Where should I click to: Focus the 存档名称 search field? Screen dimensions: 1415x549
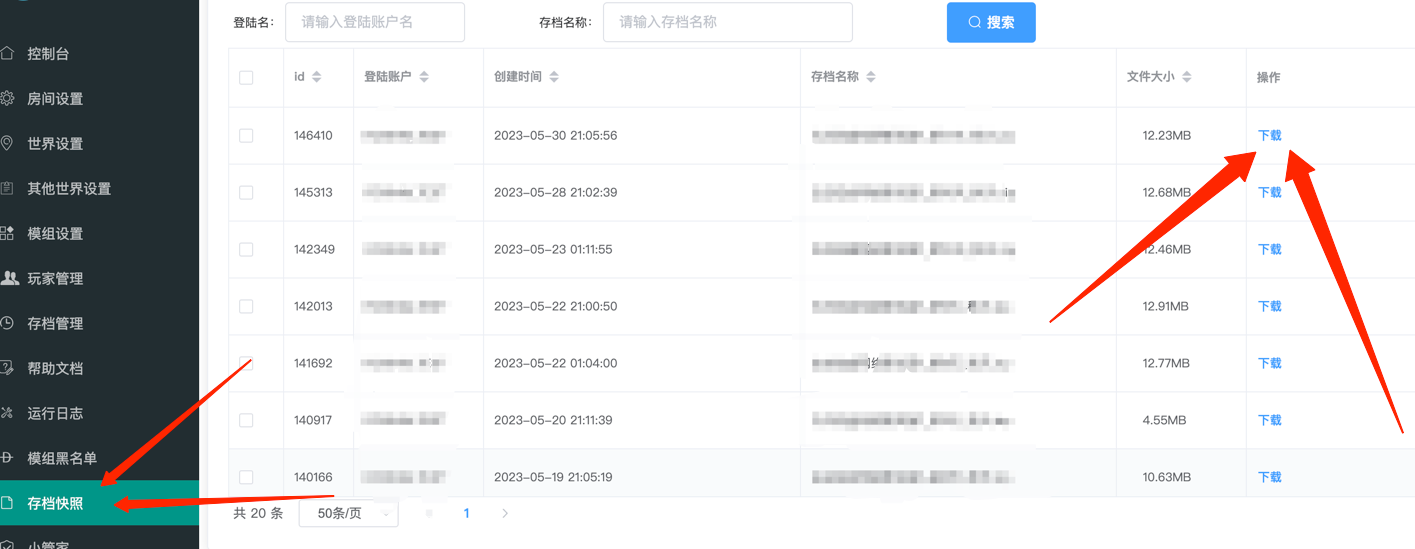point(727,22)
